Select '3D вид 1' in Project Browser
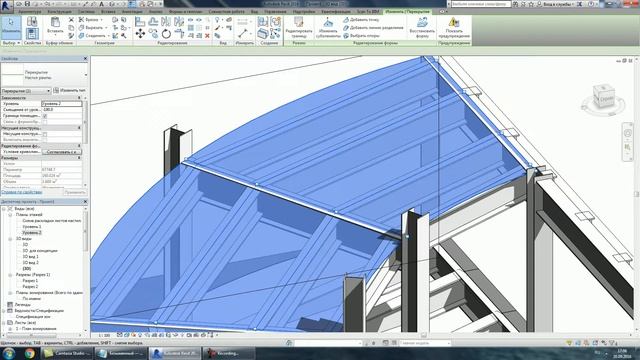Screen dimensions: 640x360 click(30, 257)
